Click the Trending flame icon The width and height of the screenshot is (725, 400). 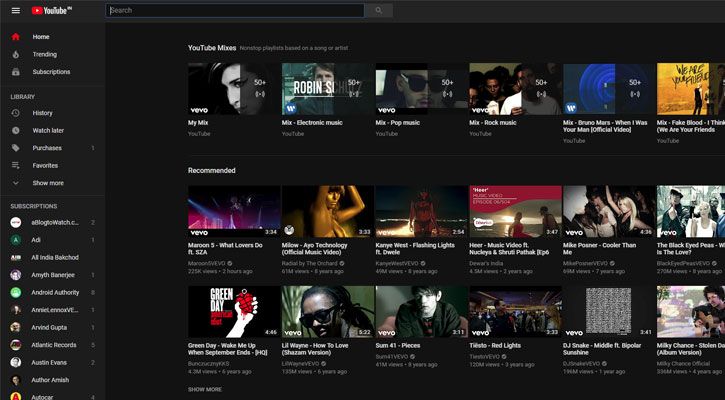pyautogui.click(x=16, y=54)
